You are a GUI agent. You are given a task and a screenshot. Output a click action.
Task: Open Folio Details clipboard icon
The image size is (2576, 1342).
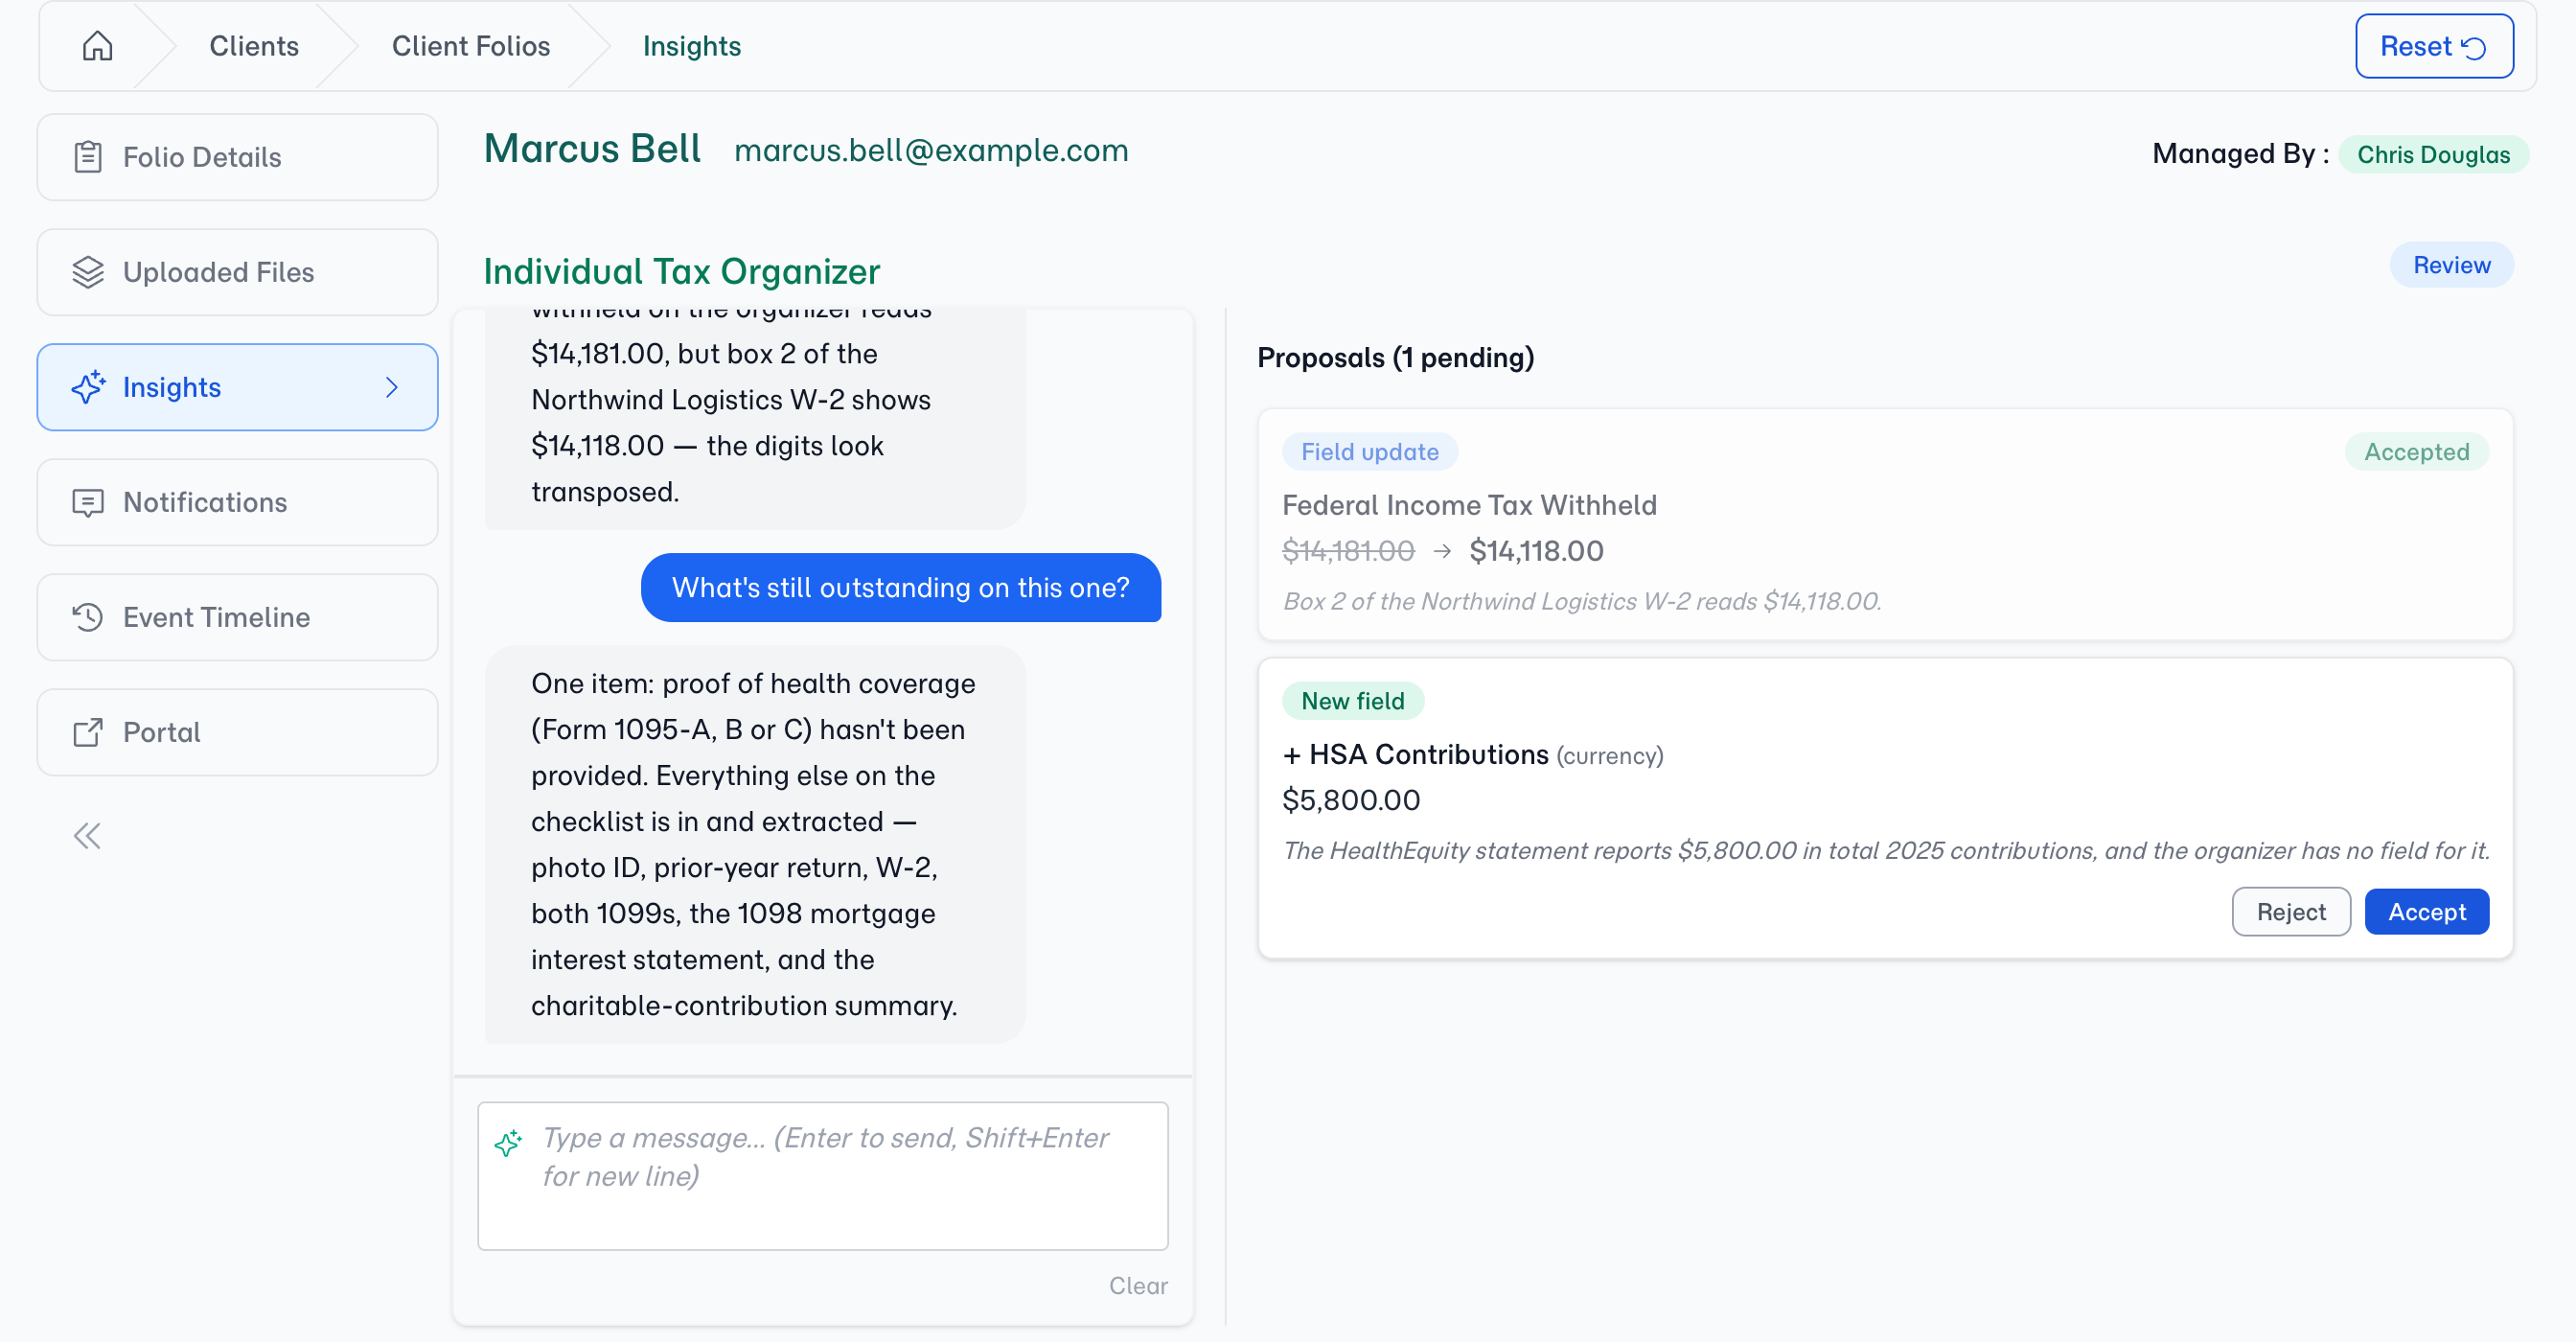(x=88, y=157)
